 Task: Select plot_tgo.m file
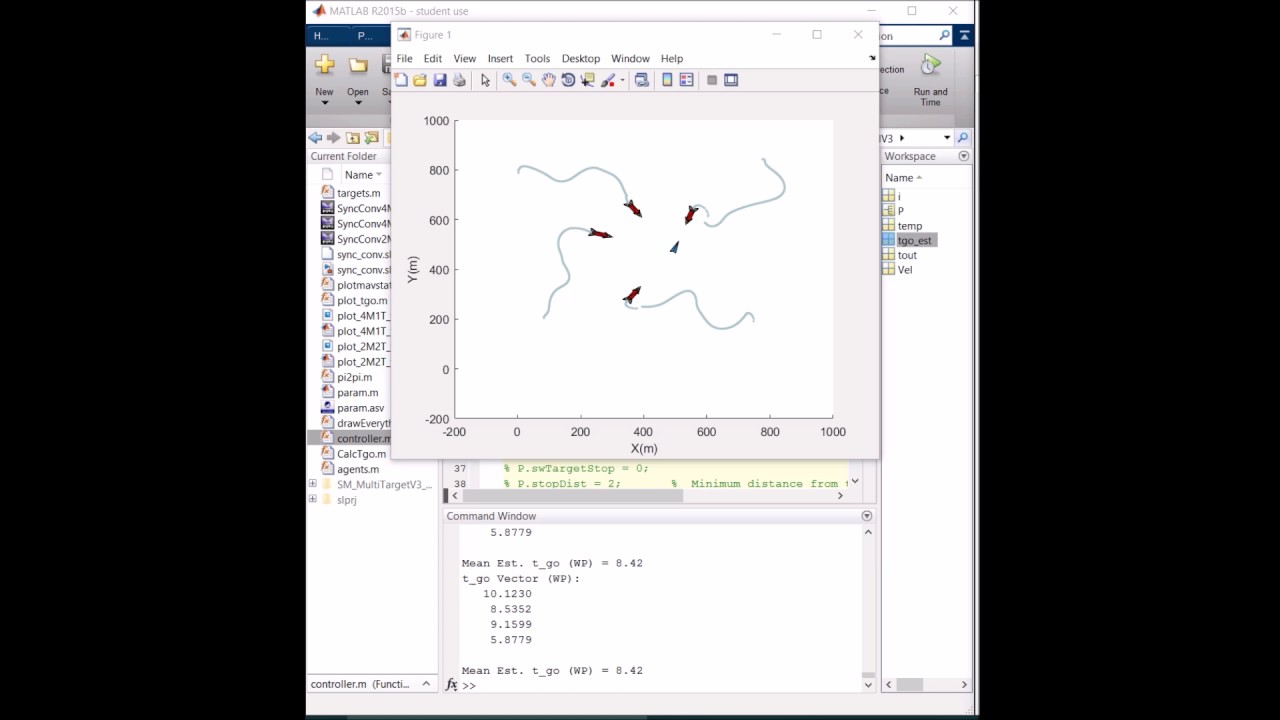coord(362,301)
